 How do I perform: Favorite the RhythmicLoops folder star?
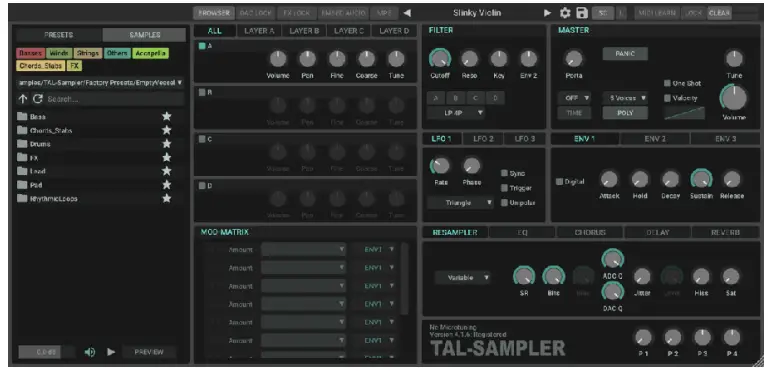tap(167, 199)
